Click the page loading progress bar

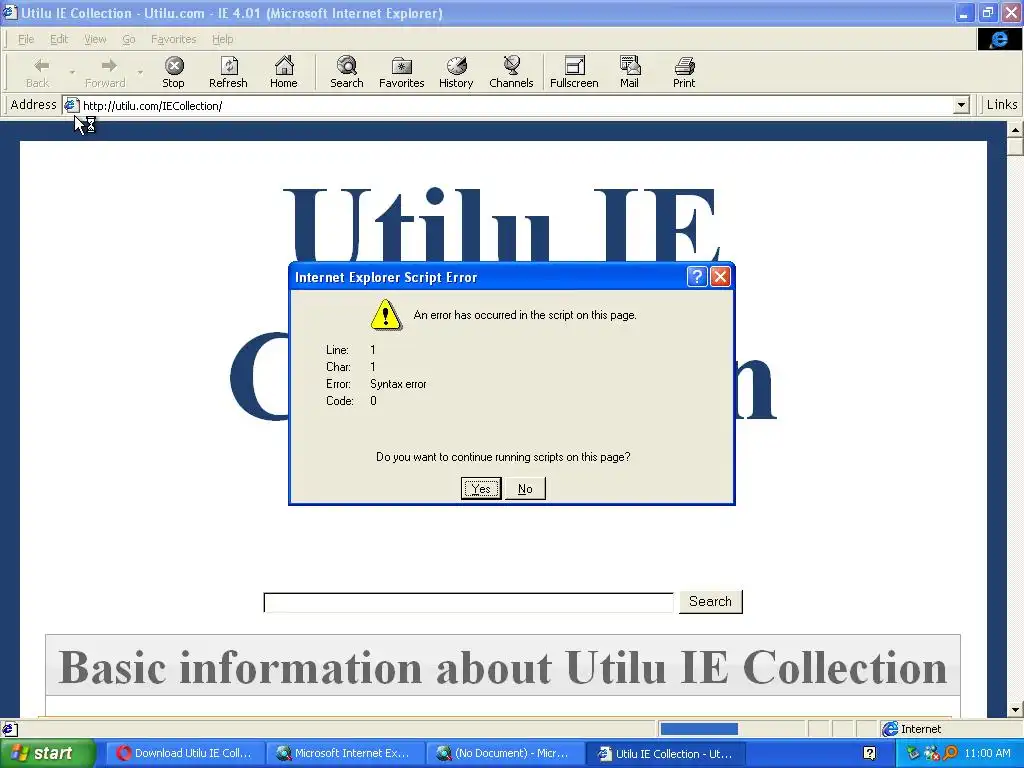click(x=731, y=729)
